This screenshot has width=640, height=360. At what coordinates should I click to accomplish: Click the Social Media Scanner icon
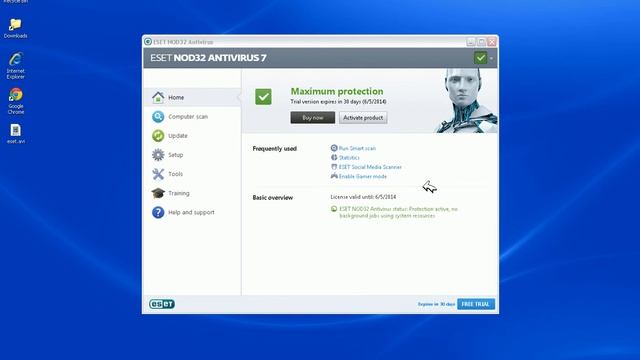coord(334,167)
